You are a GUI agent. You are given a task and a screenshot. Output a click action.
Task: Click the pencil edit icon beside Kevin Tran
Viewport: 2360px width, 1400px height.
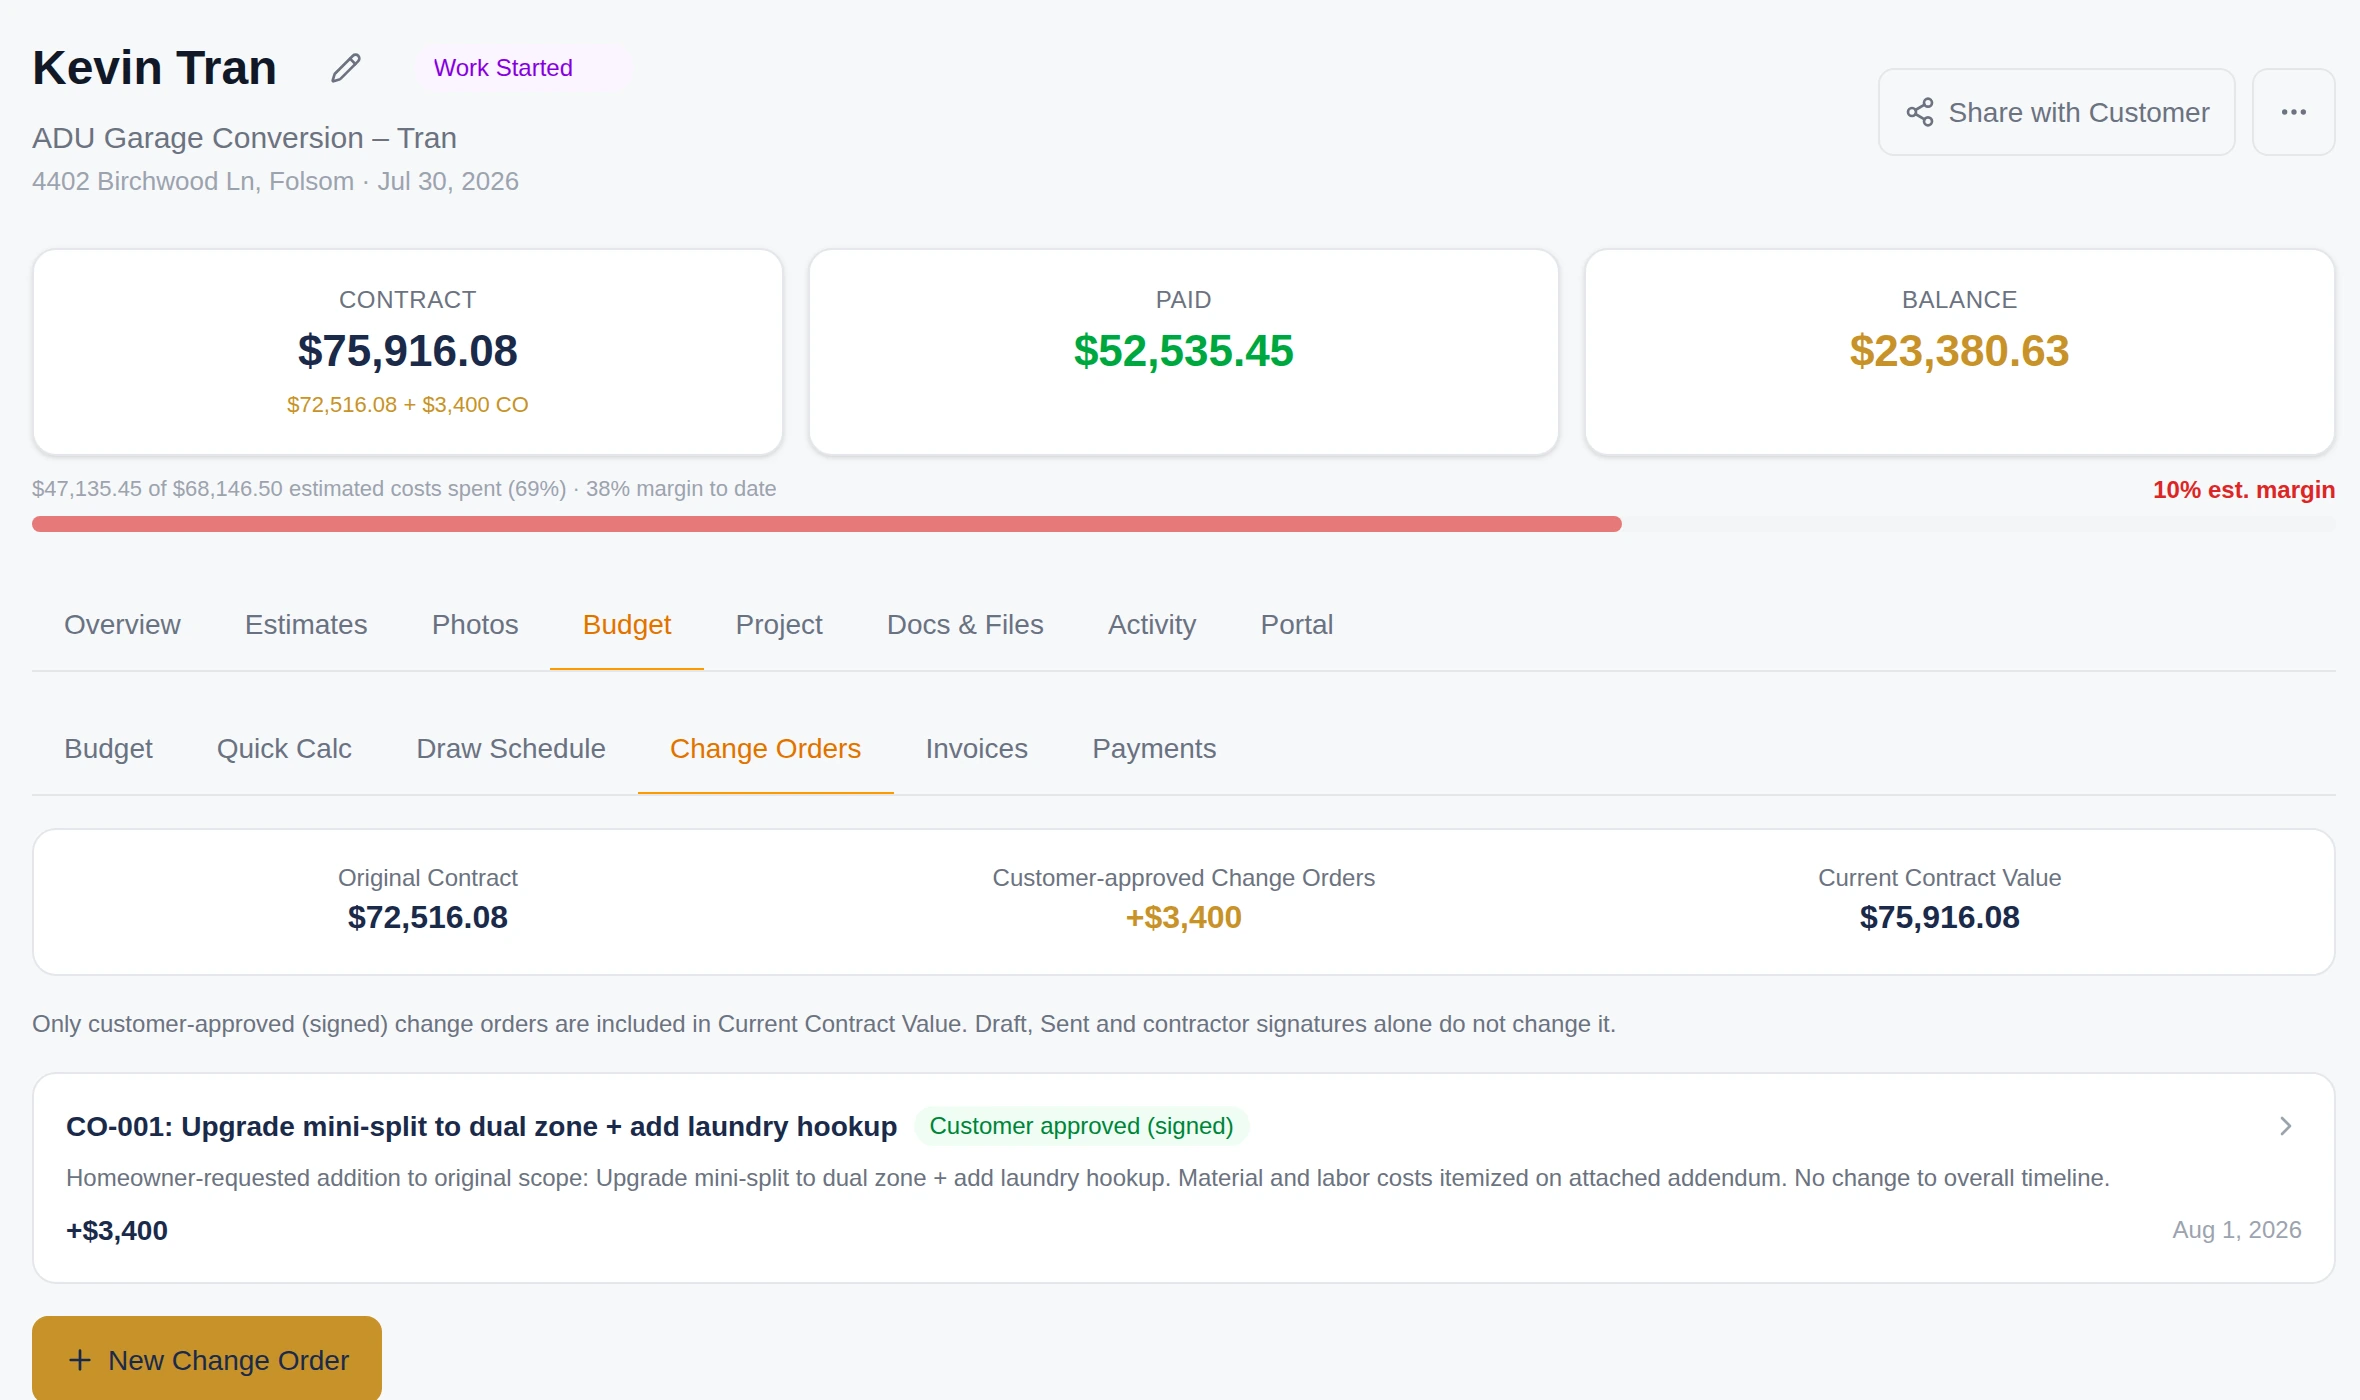346,68
